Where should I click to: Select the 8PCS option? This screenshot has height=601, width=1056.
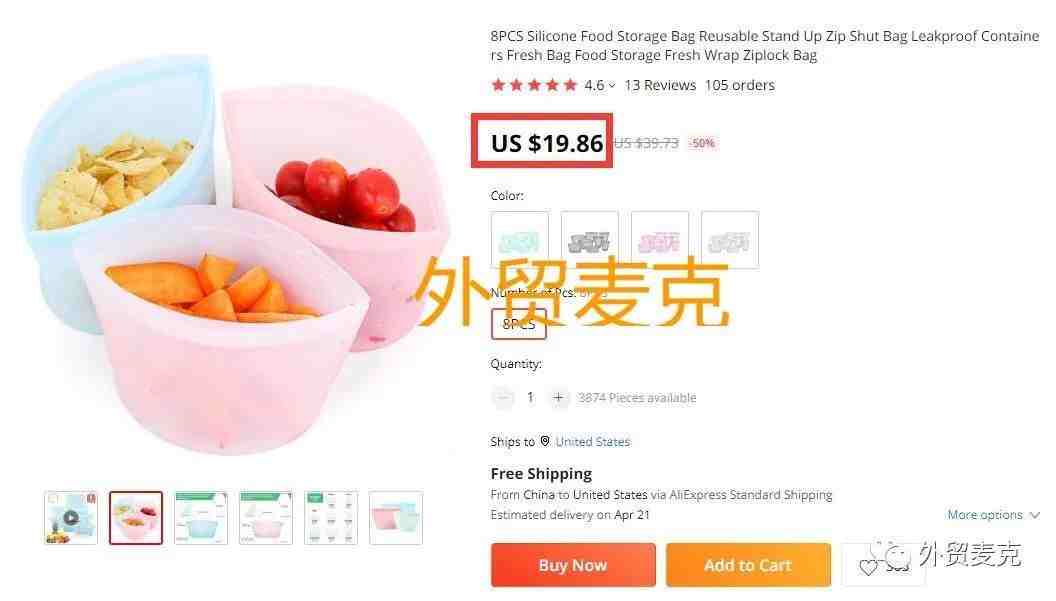coord(519,324)
